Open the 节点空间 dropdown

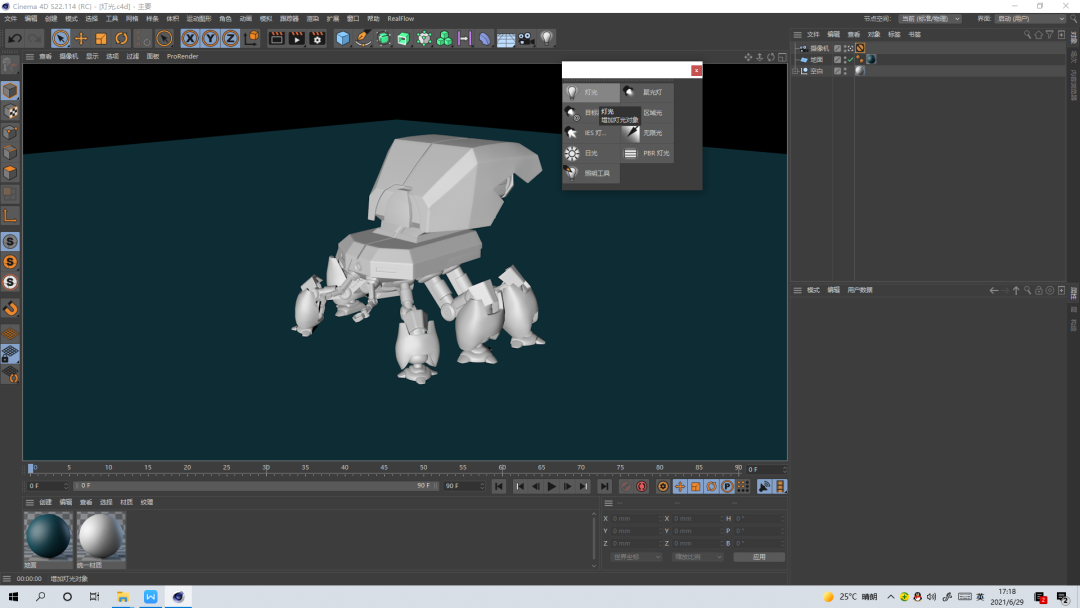[x=929, y=19]
